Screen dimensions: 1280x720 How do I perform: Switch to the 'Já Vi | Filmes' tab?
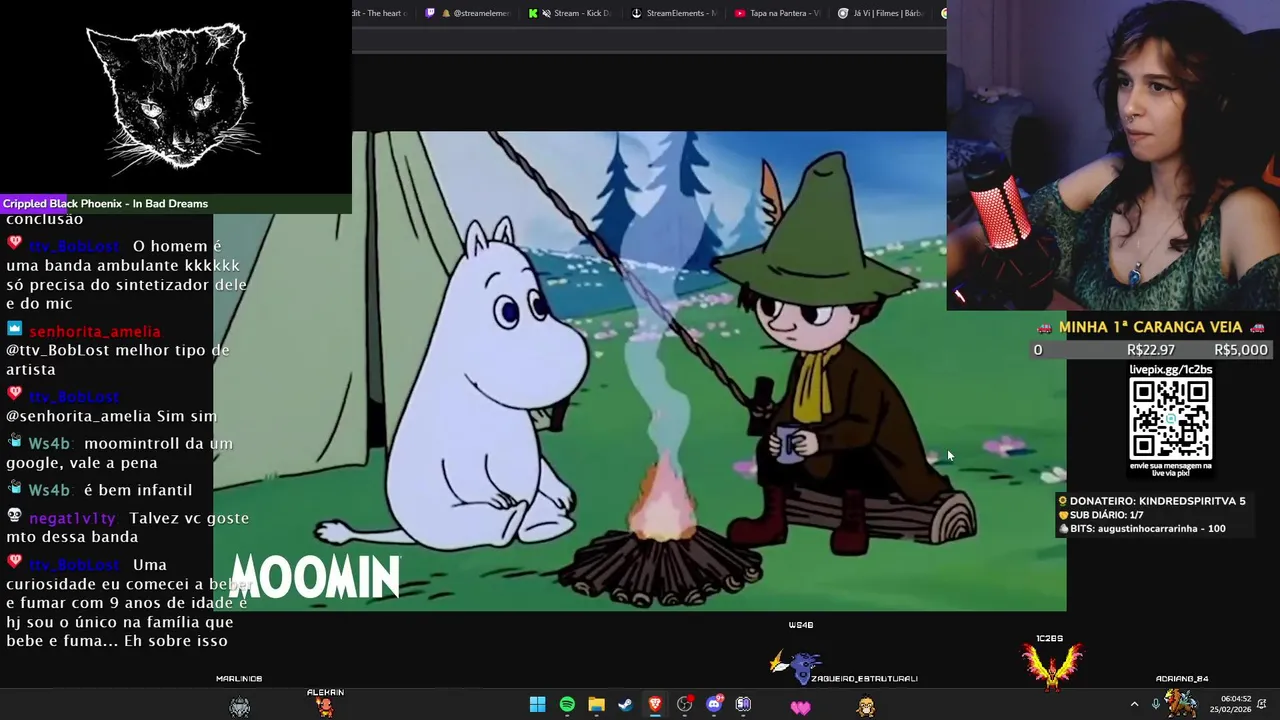(x=880, y=13)
